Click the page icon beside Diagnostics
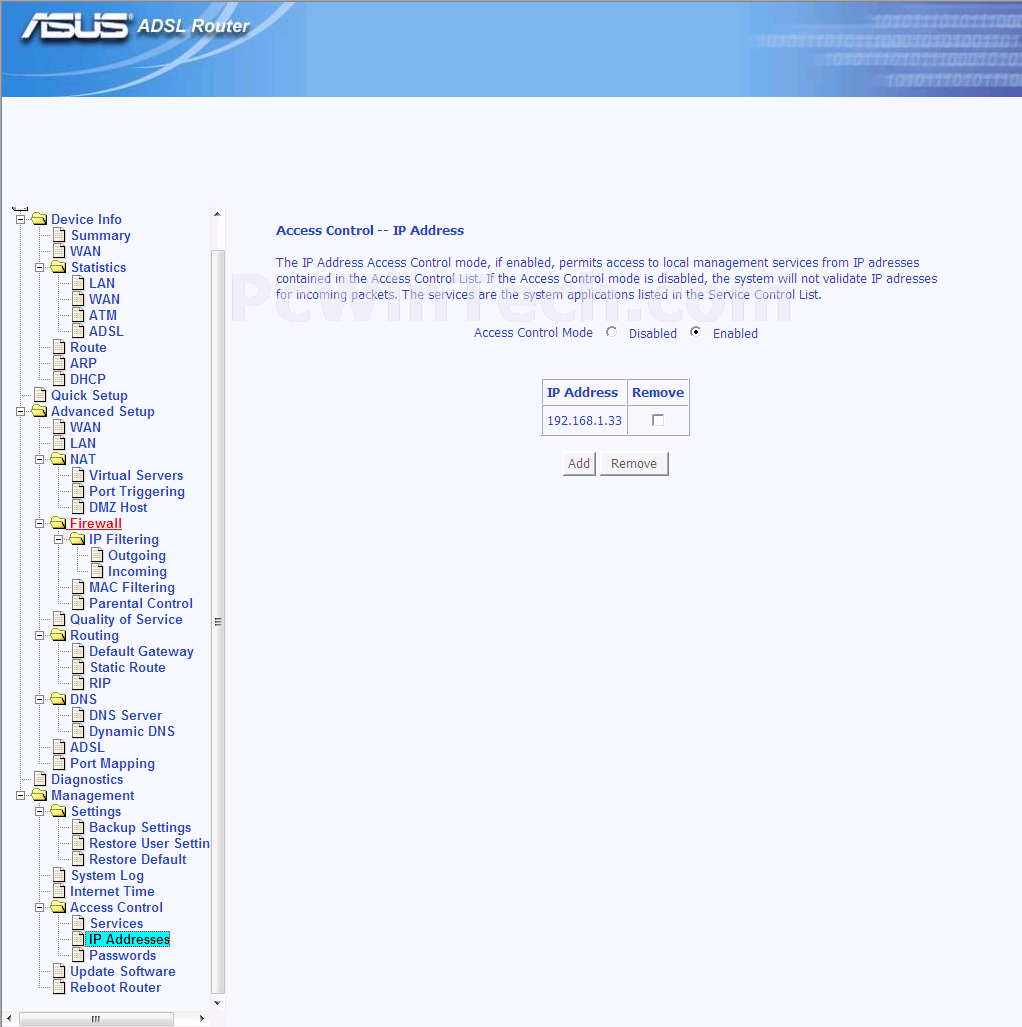Screen dimensions: 1022x1027 pos(40,779)
